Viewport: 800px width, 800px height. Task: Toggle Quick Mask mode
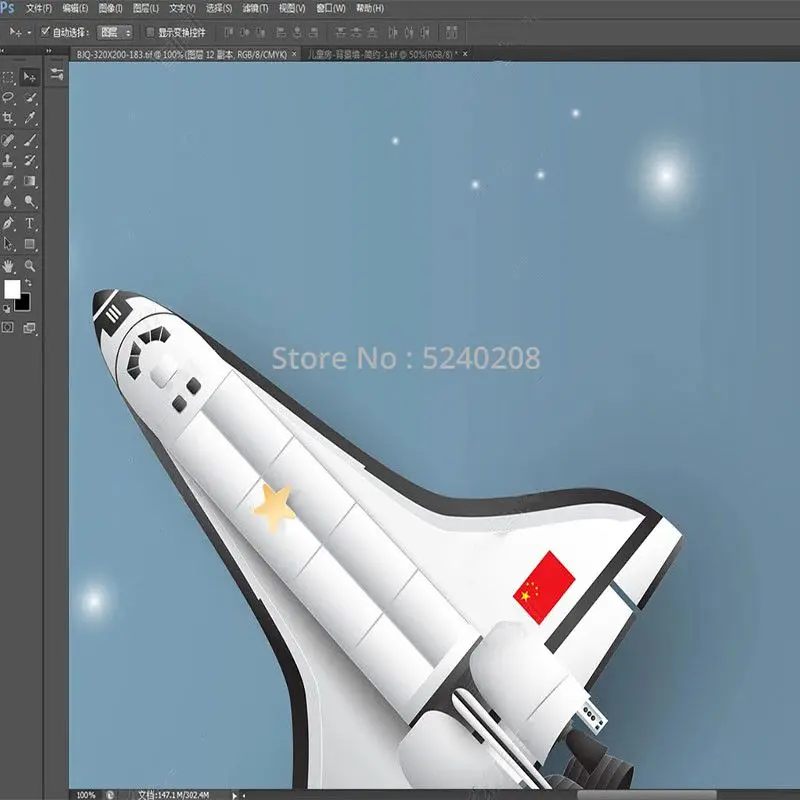pos(8,328)
